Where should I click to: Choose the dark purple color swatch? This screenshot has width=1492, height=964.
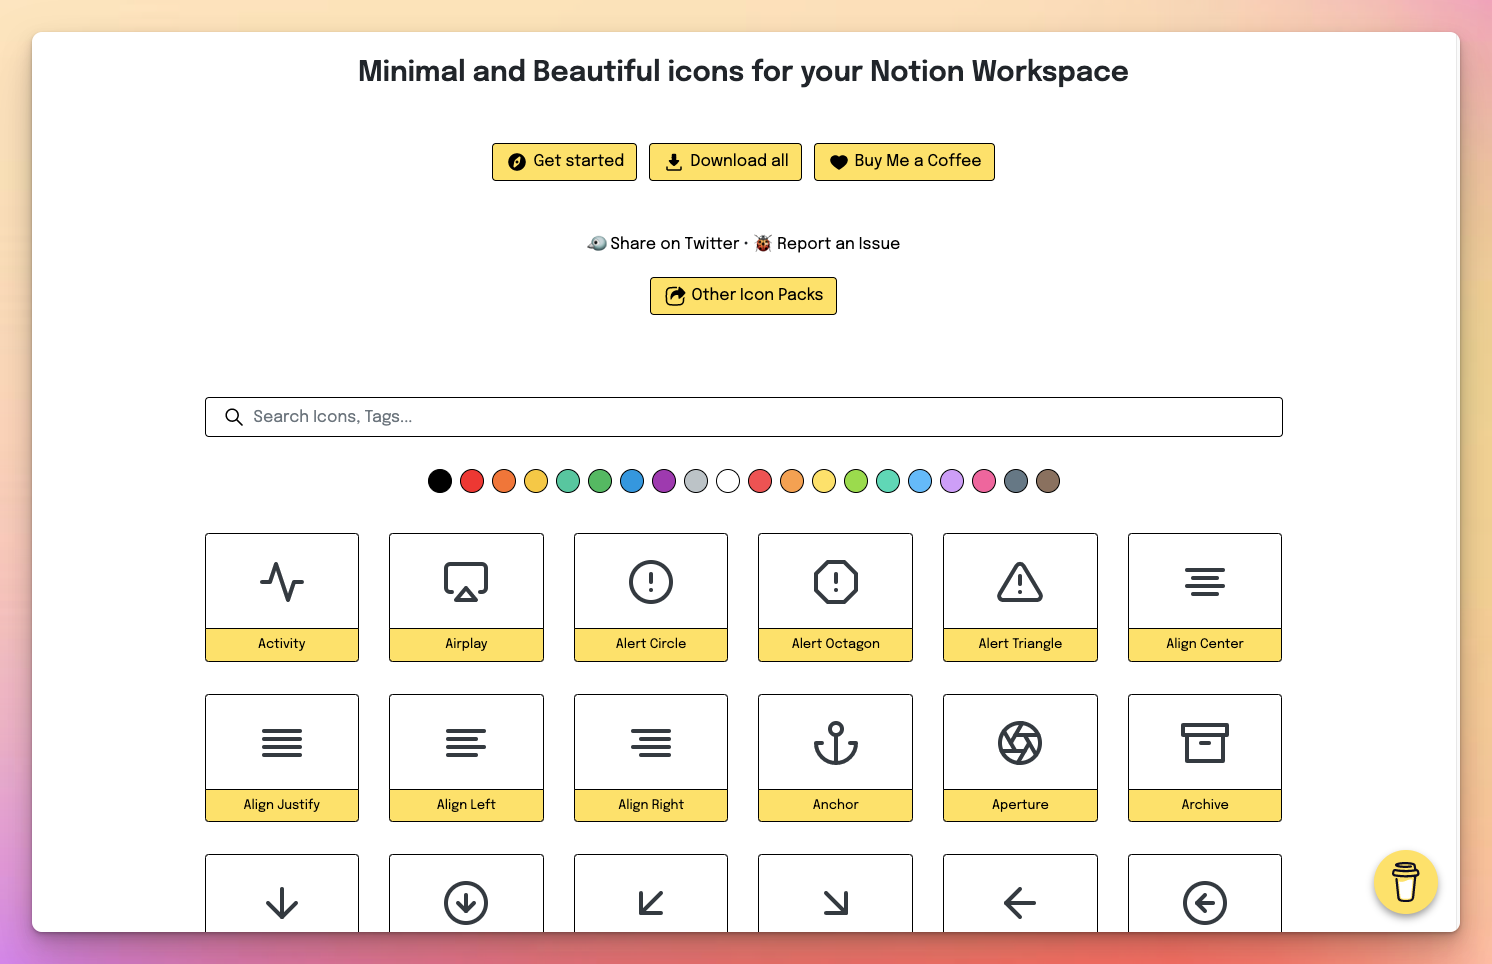click(664, 481)
